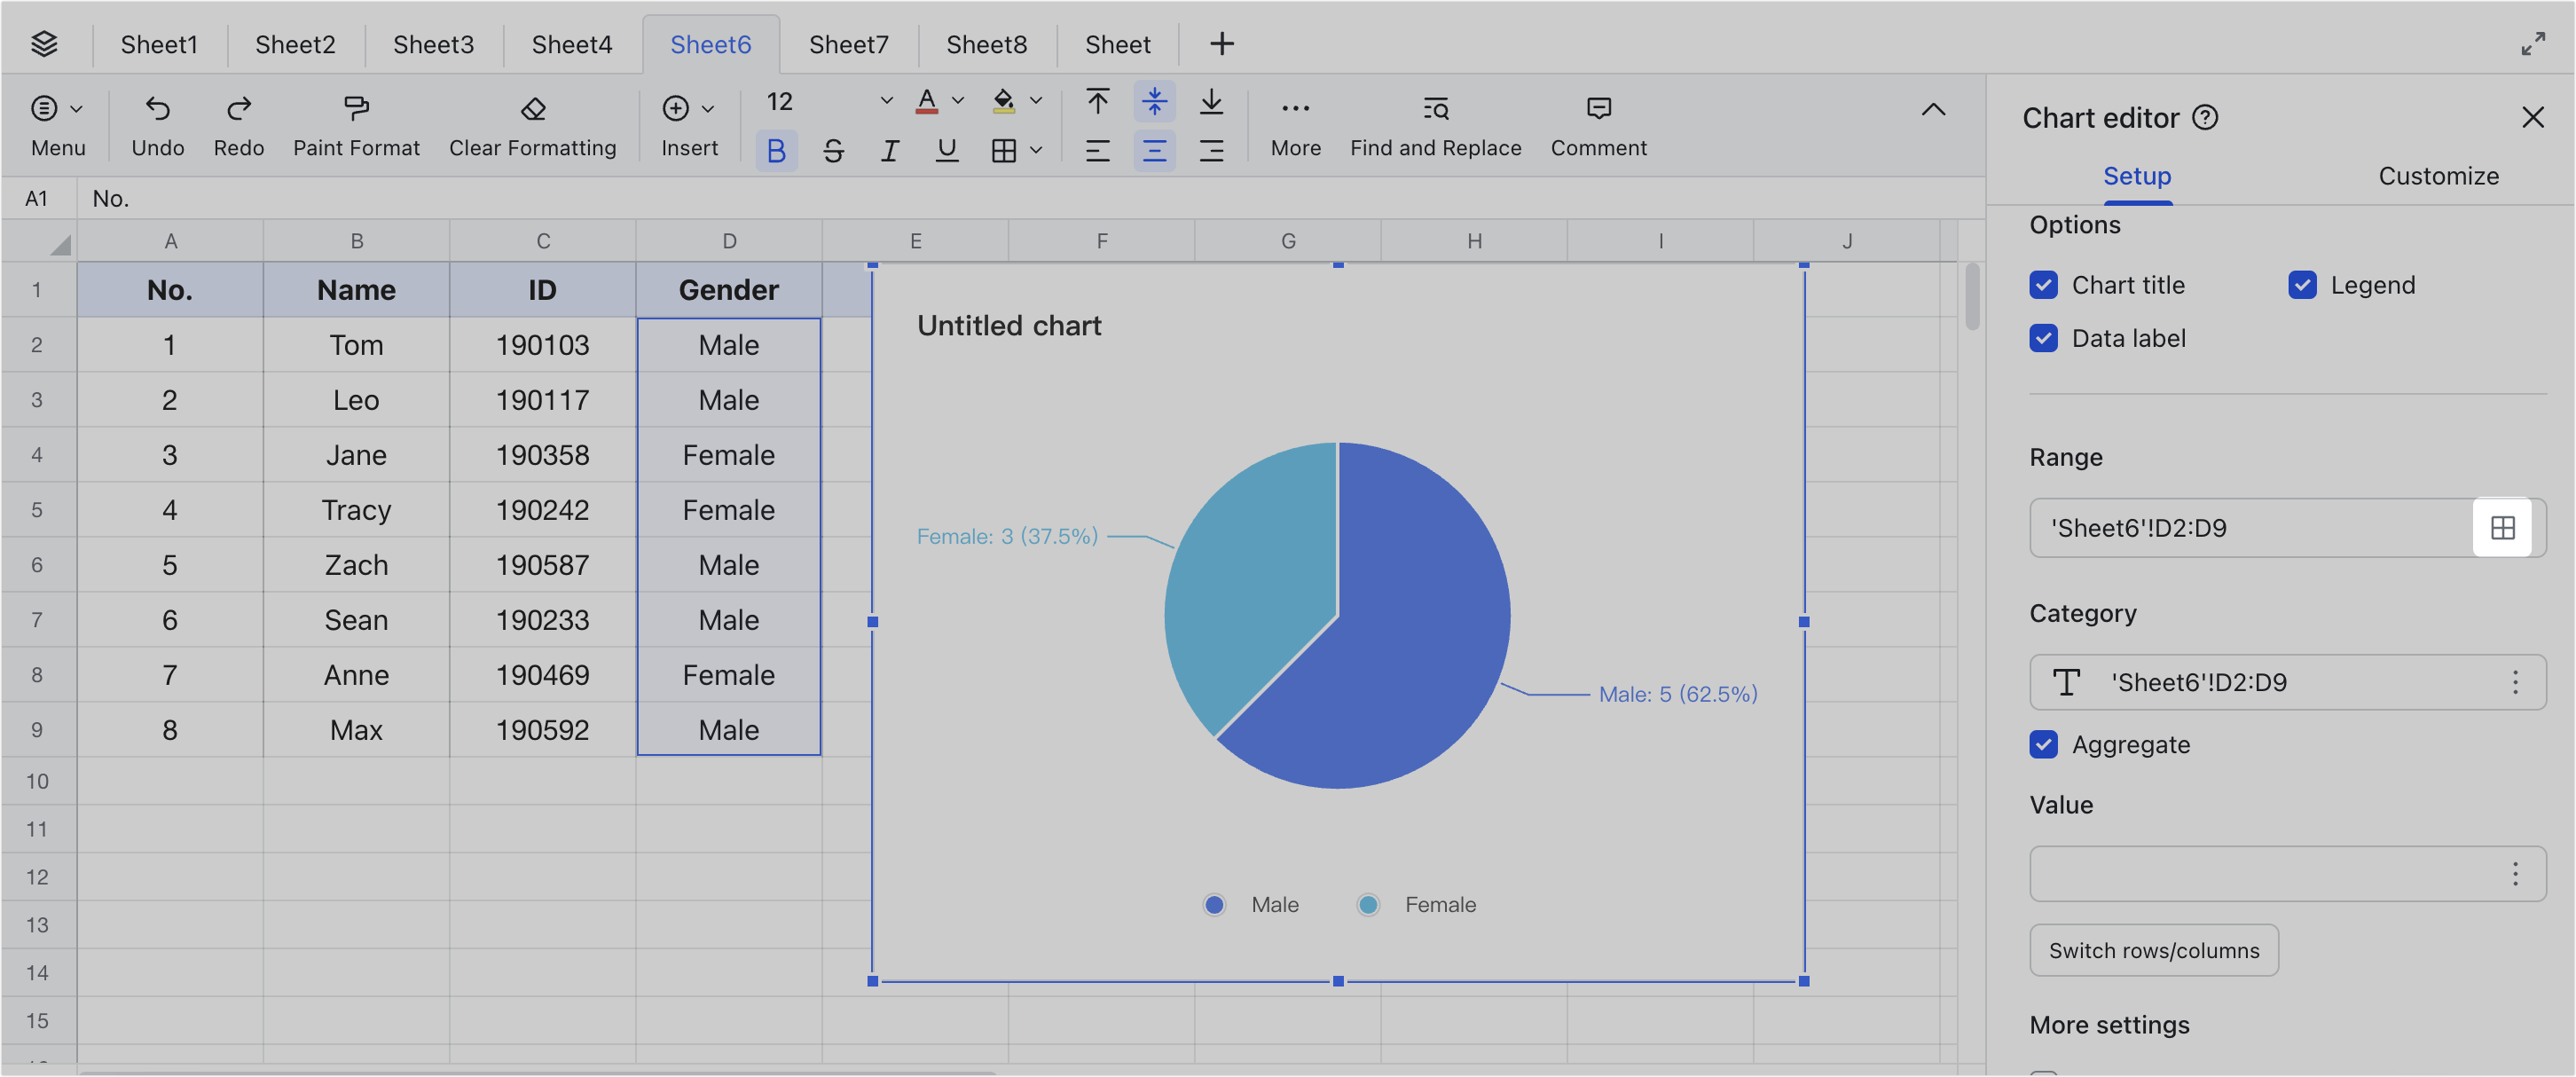2576x1077 pixels.
Task: Disable the Chart title checkbox
Action: (2043, 284)
